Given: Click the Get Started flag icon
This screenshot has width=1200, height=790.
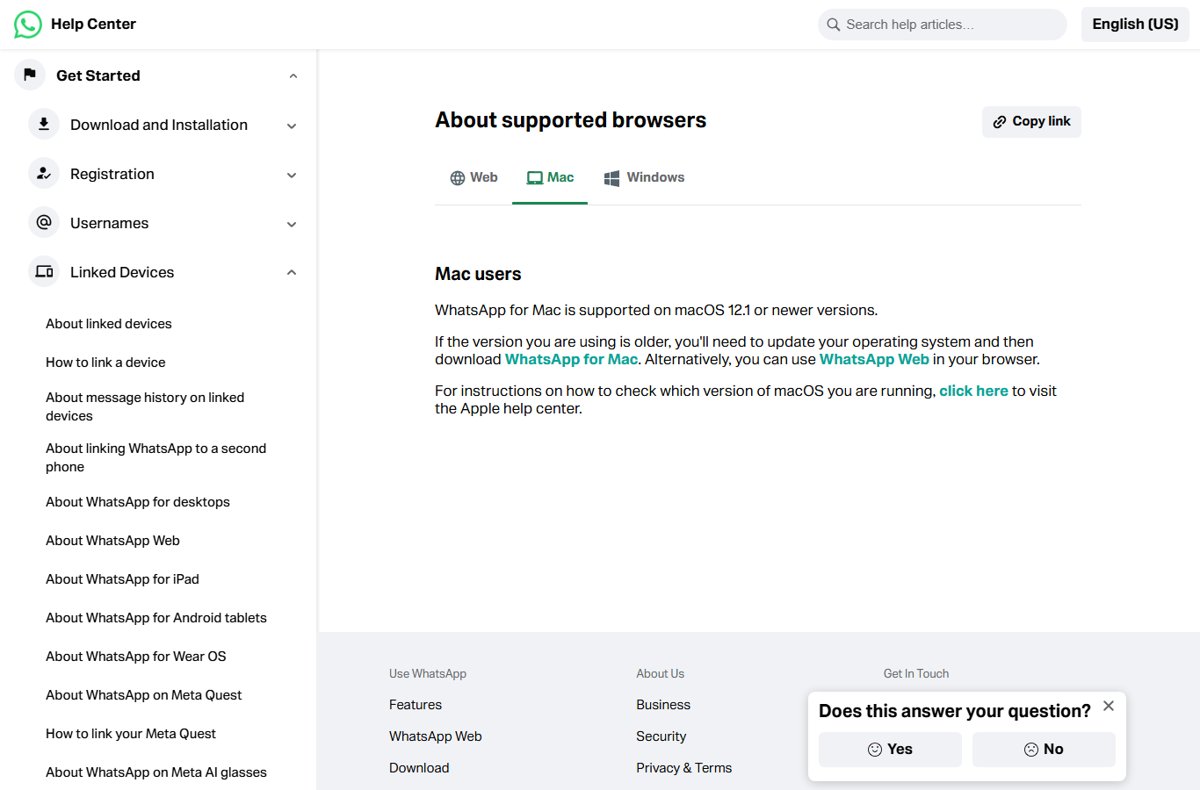Looking at the screenshot, I should point(30,75).
